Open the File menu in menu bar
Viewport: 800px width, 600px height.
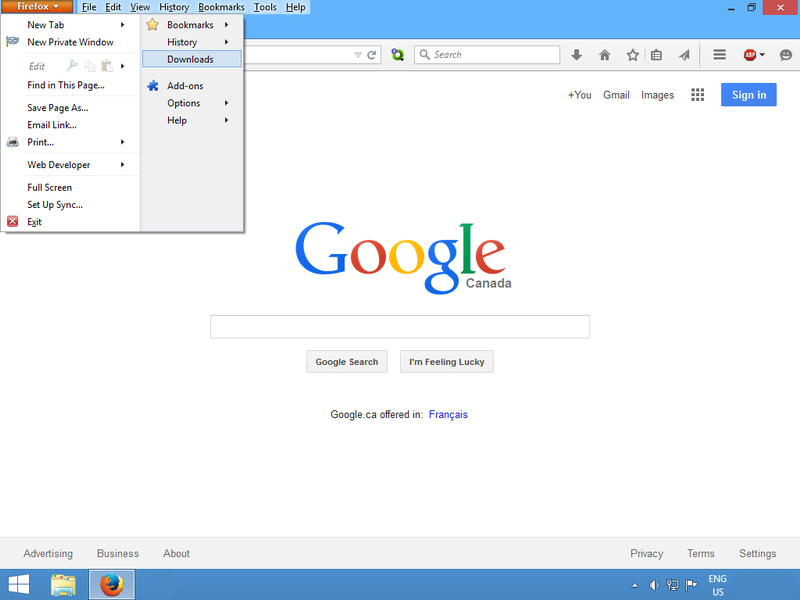click(89, 7)
